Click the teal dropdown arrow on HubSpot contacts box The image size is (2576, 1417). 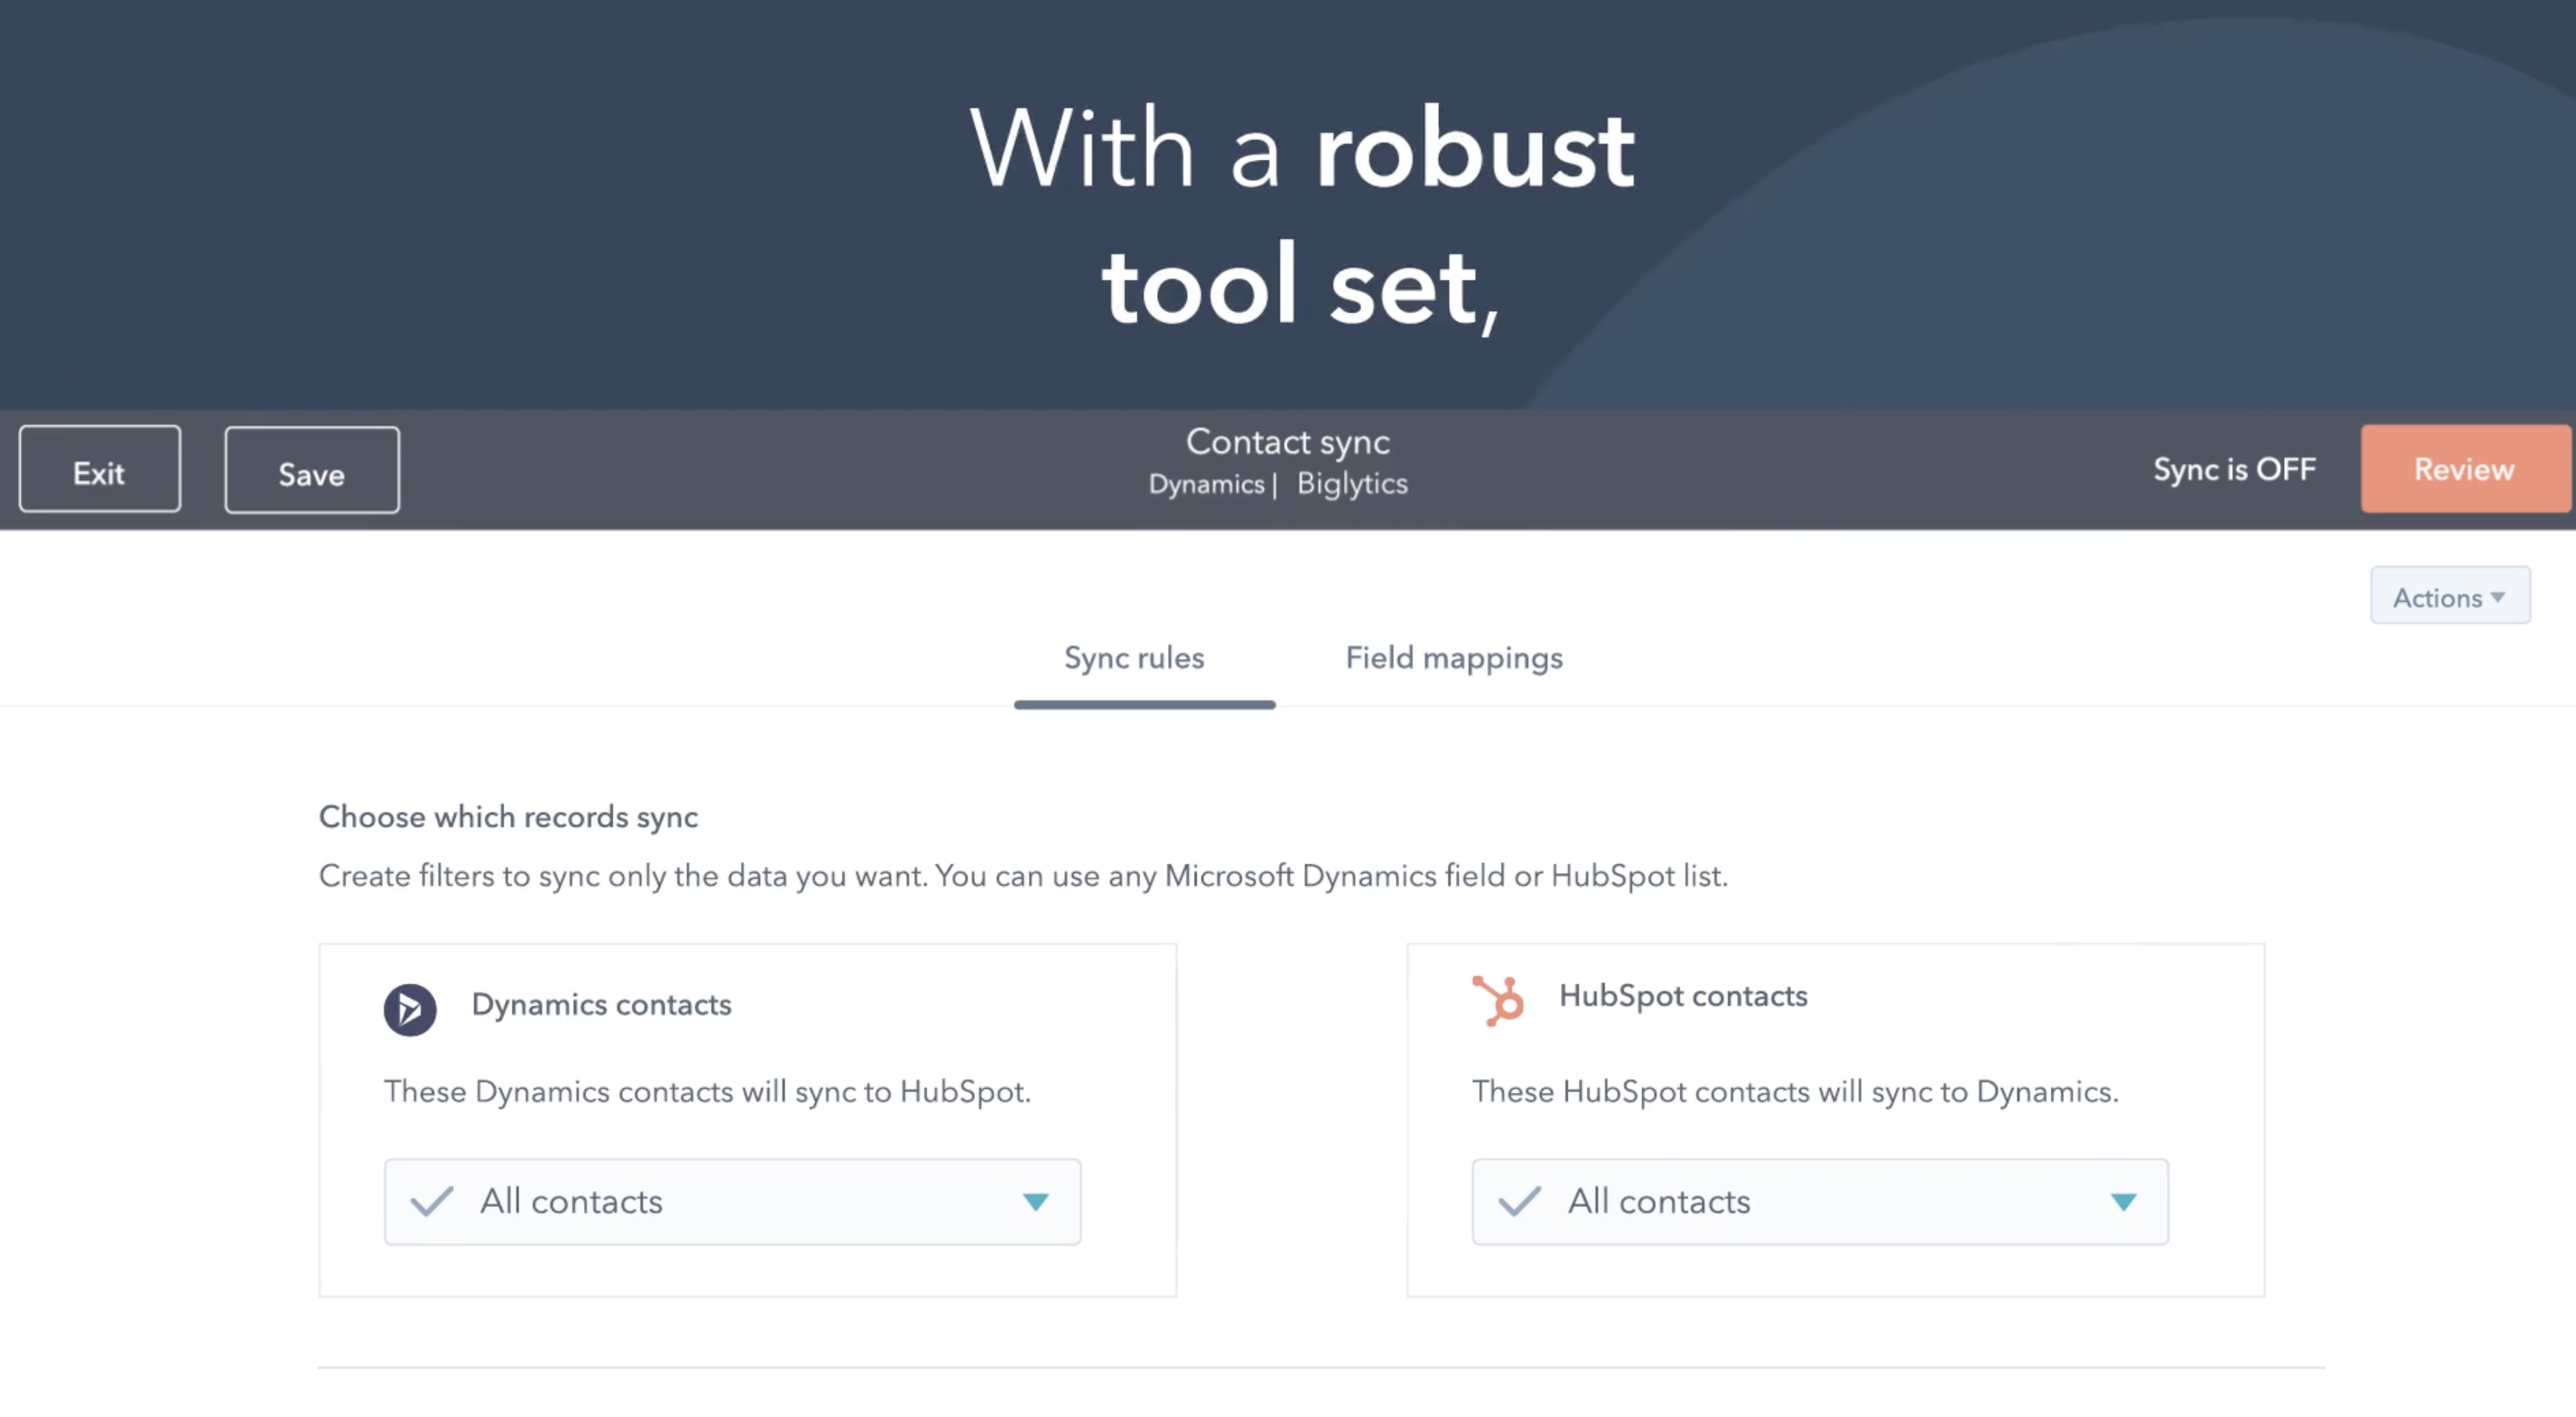(2125, 1204)
